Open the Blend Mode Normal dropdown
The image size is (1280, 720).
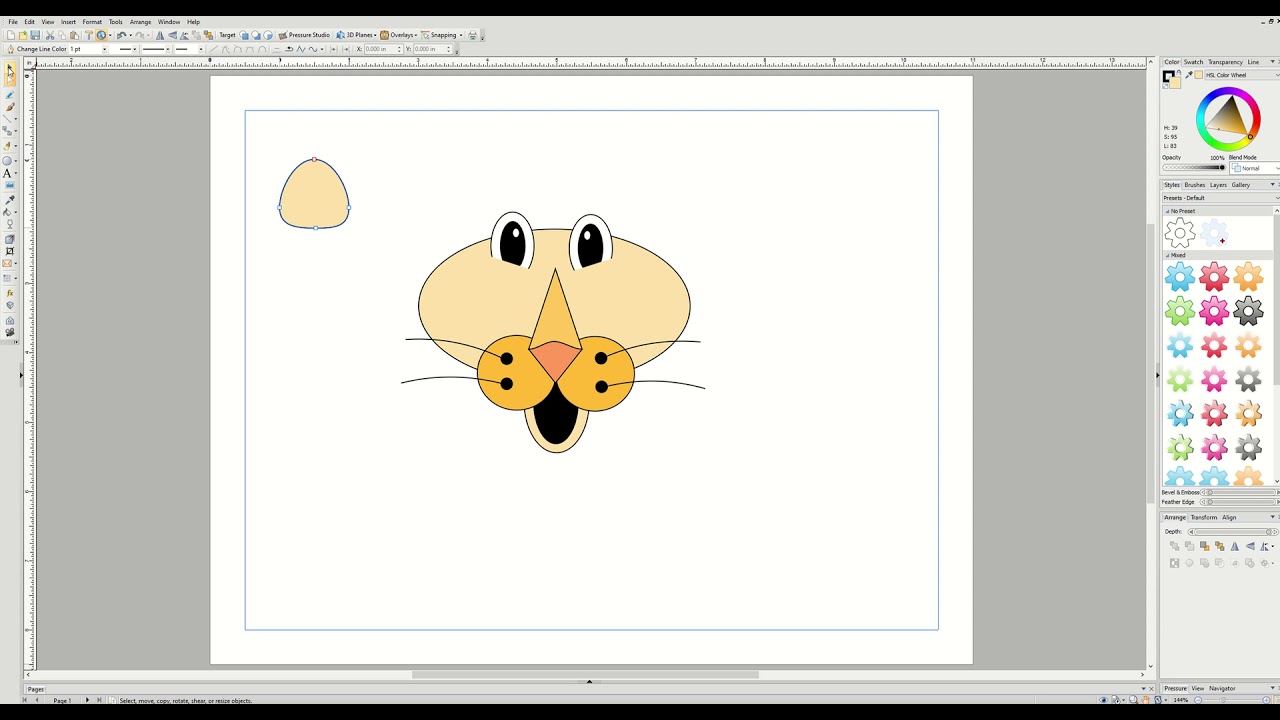(x=1254, y=168)
